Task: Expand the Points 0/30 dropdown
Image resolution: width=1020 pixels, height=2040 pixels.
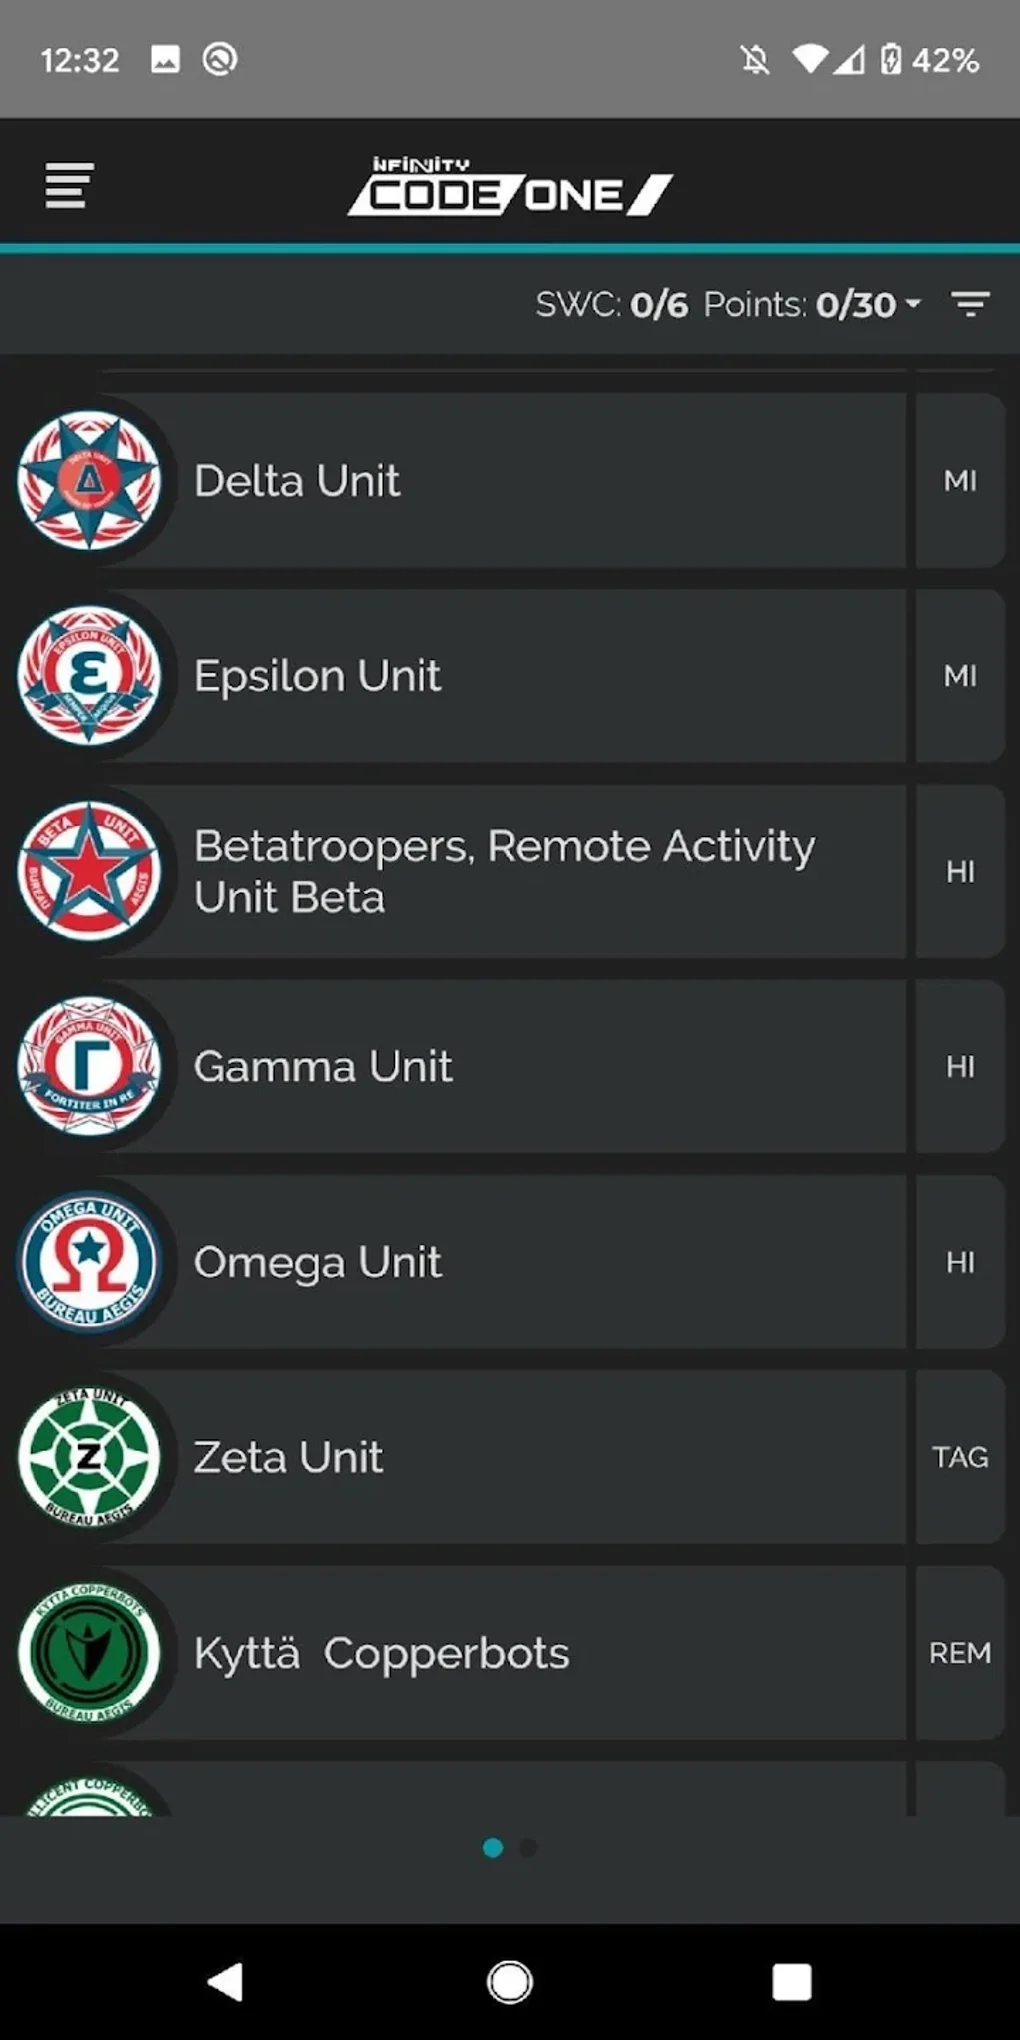Action: tap(866, 304)
